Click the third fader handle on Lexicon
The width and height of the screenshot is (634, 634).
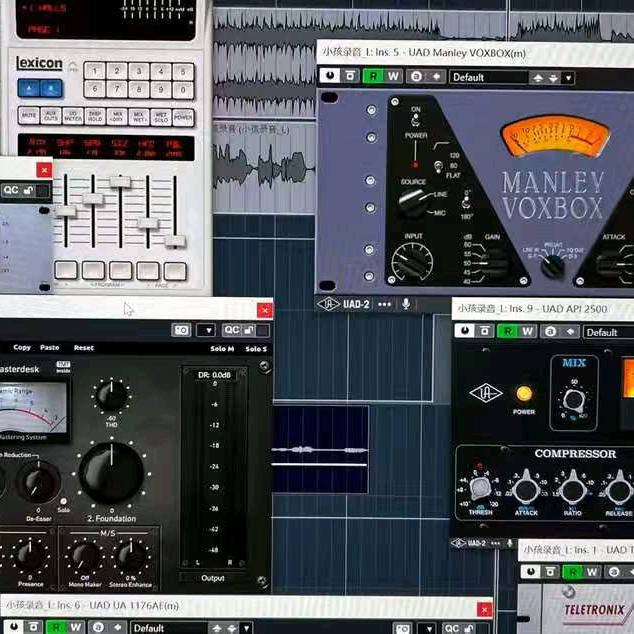pos(120,182)
